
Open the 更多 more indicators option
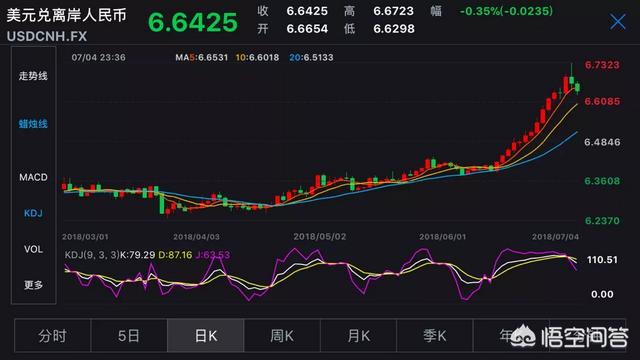[33, 285]
